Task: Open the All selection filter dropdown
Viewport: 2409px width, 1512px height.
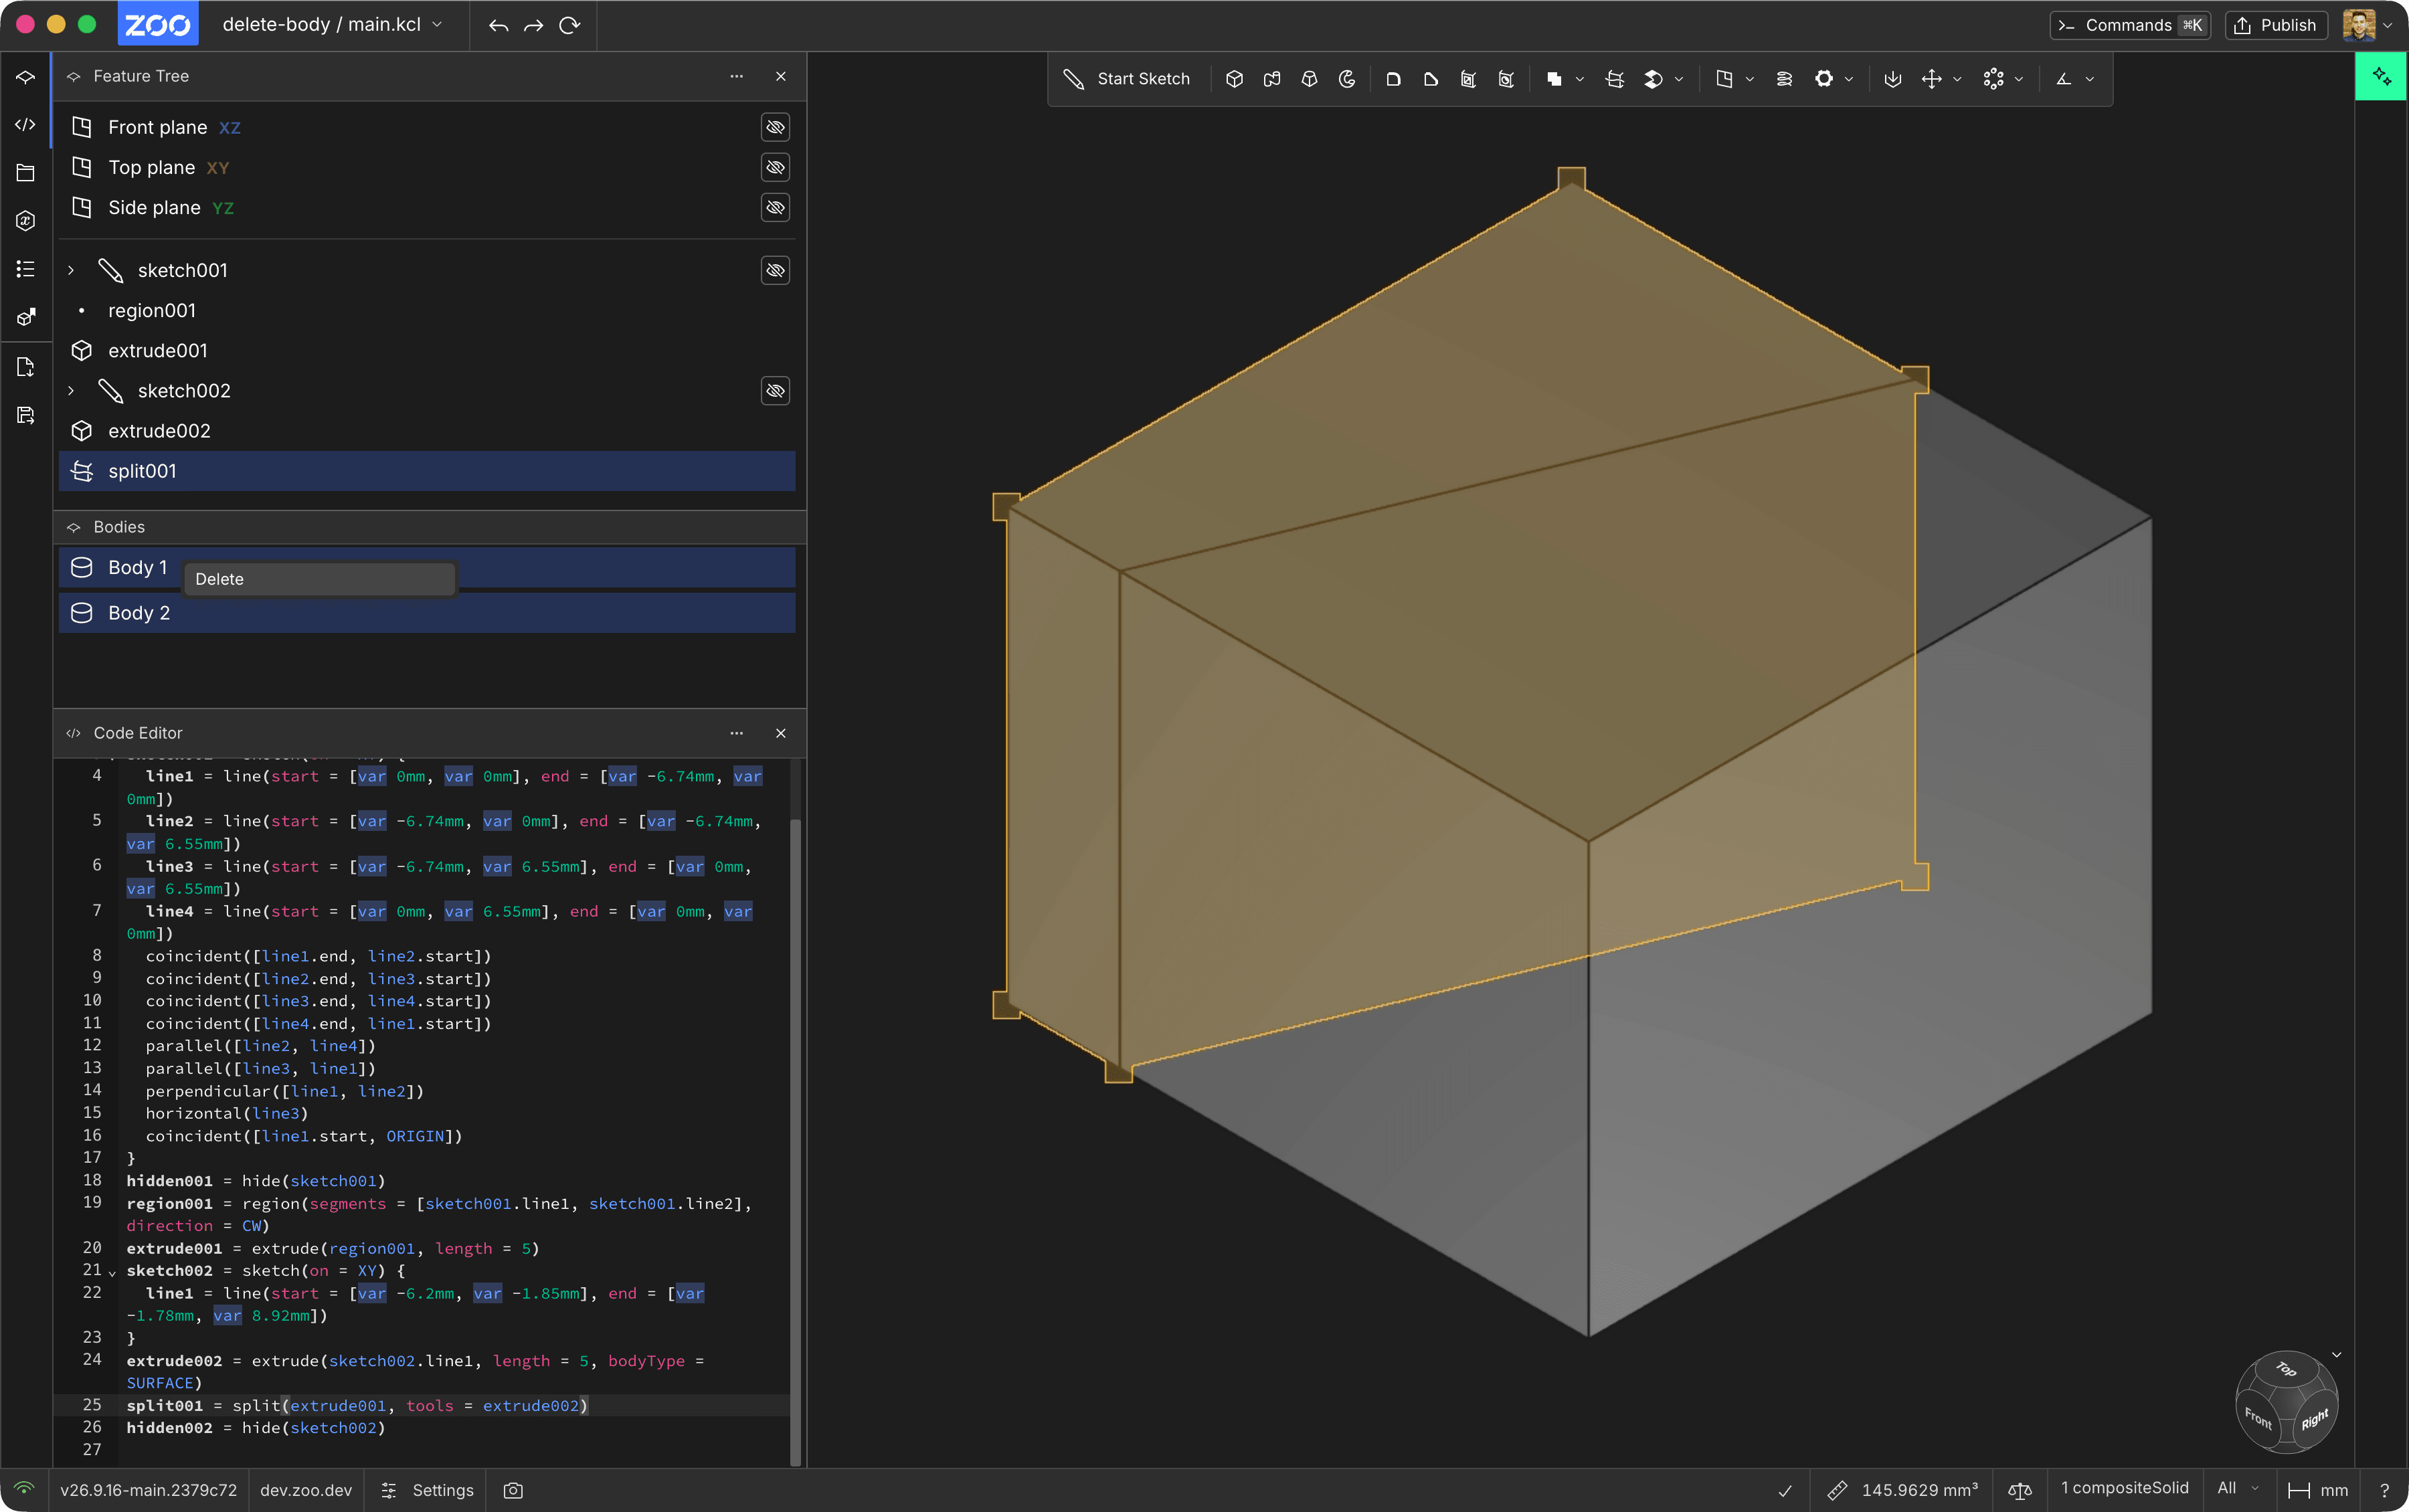Action: coord(2237,1488)
